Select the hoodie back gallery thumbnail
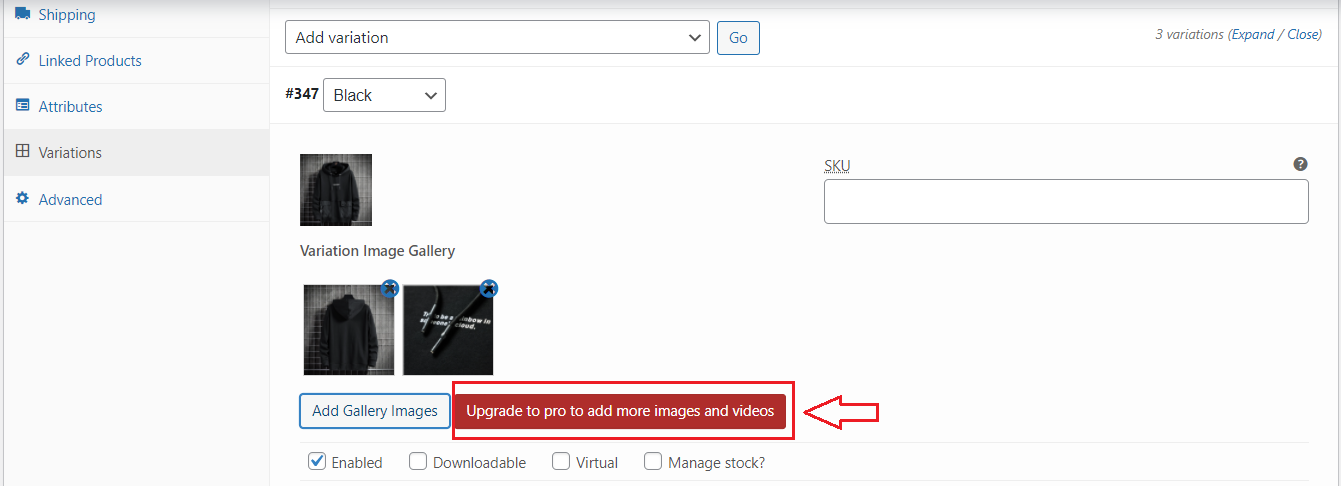 pyautogui.click(x=349, y=330)
